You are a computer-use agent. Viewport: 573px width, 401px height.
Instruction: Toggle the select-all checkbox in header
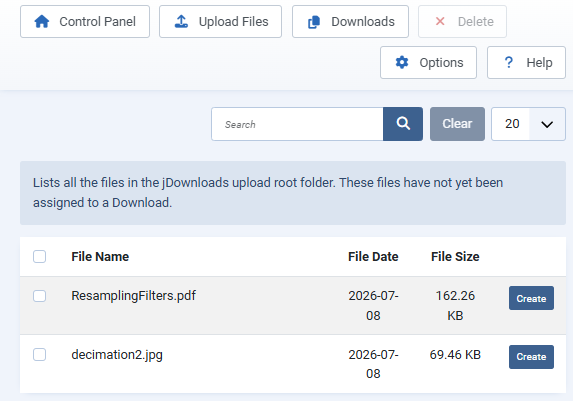39,257
